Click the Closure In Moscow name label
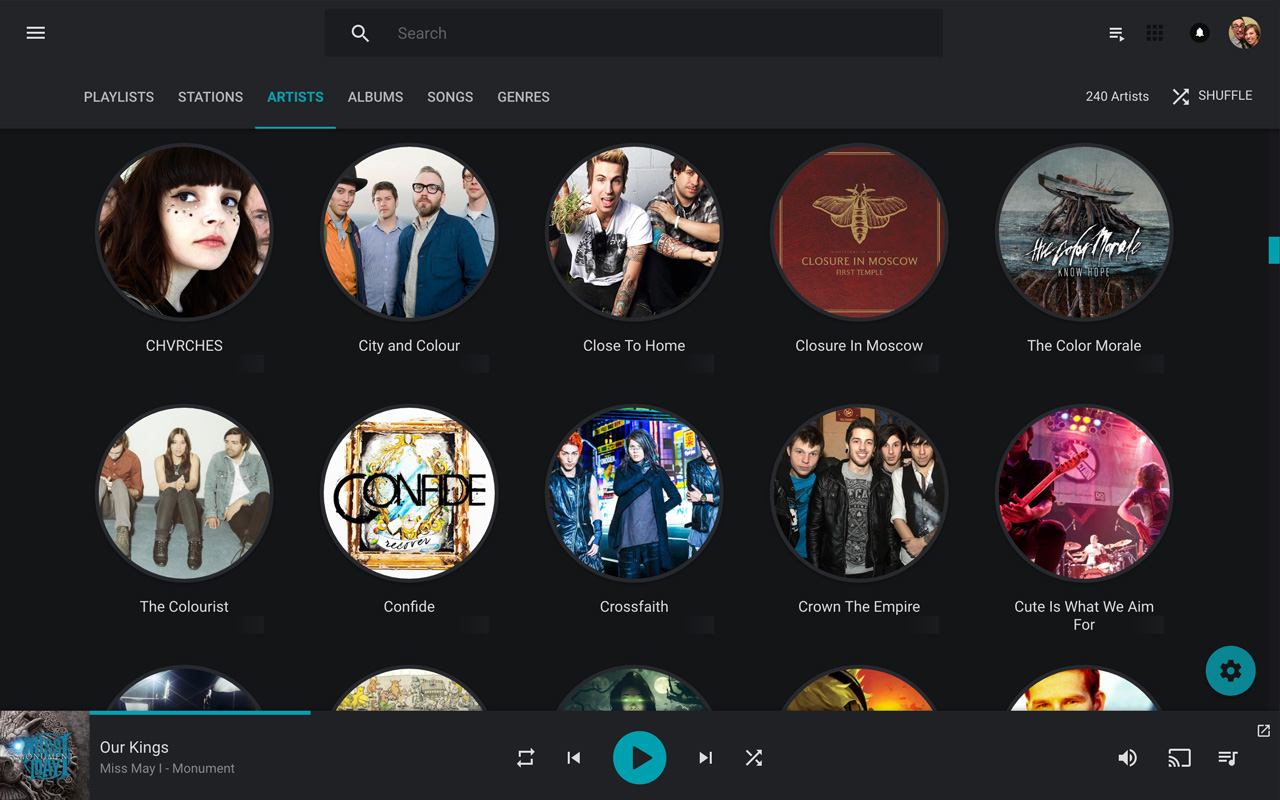Screen dimensions: 1280x800 pyautogui.click(x=859, y=346)
